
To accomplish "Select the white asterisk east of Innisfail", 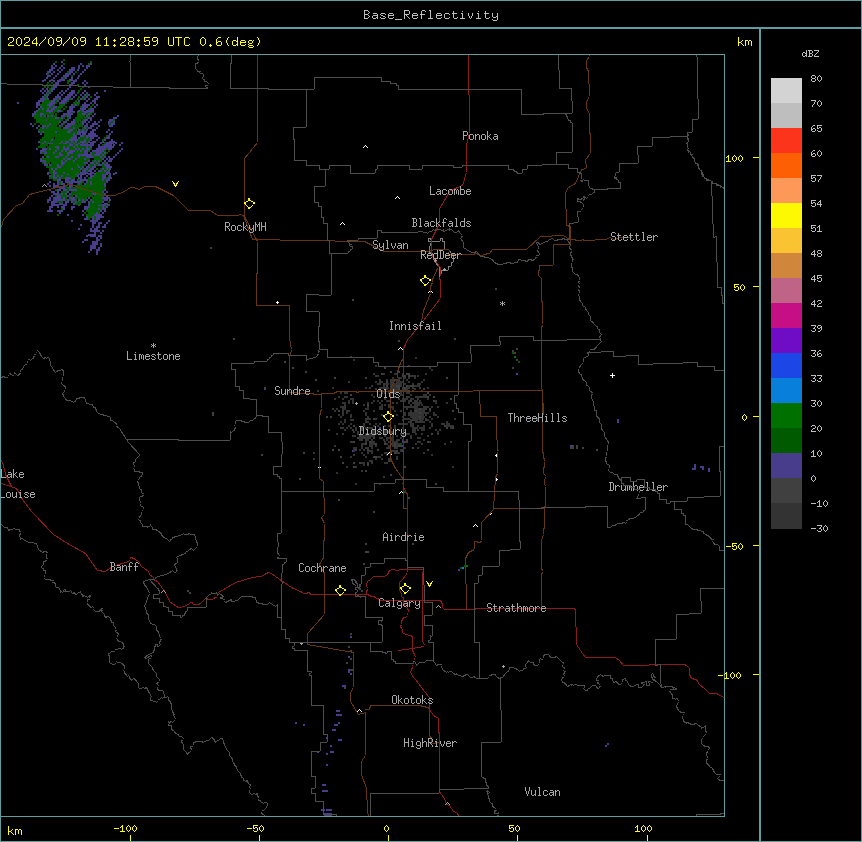I will pyautogui.click(x=502, y=303).
